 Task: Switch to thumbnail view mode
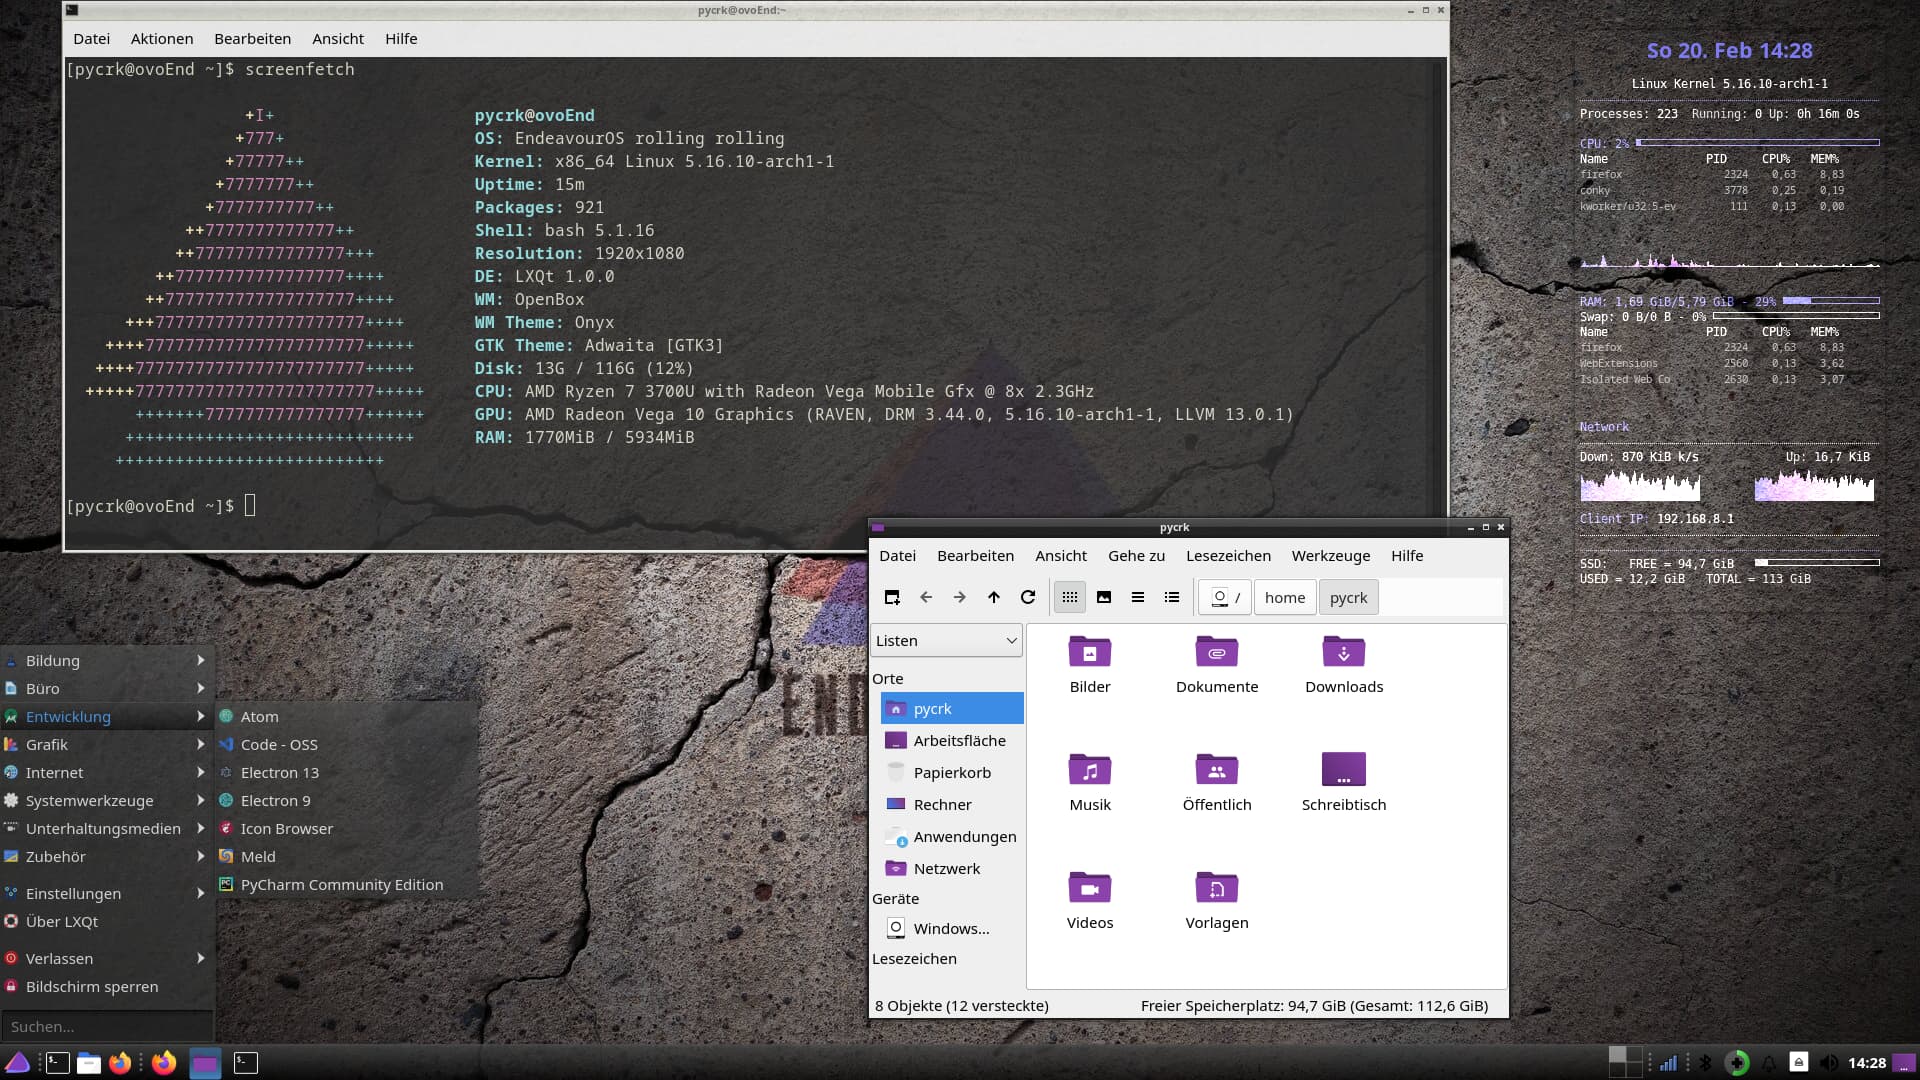1104,597
